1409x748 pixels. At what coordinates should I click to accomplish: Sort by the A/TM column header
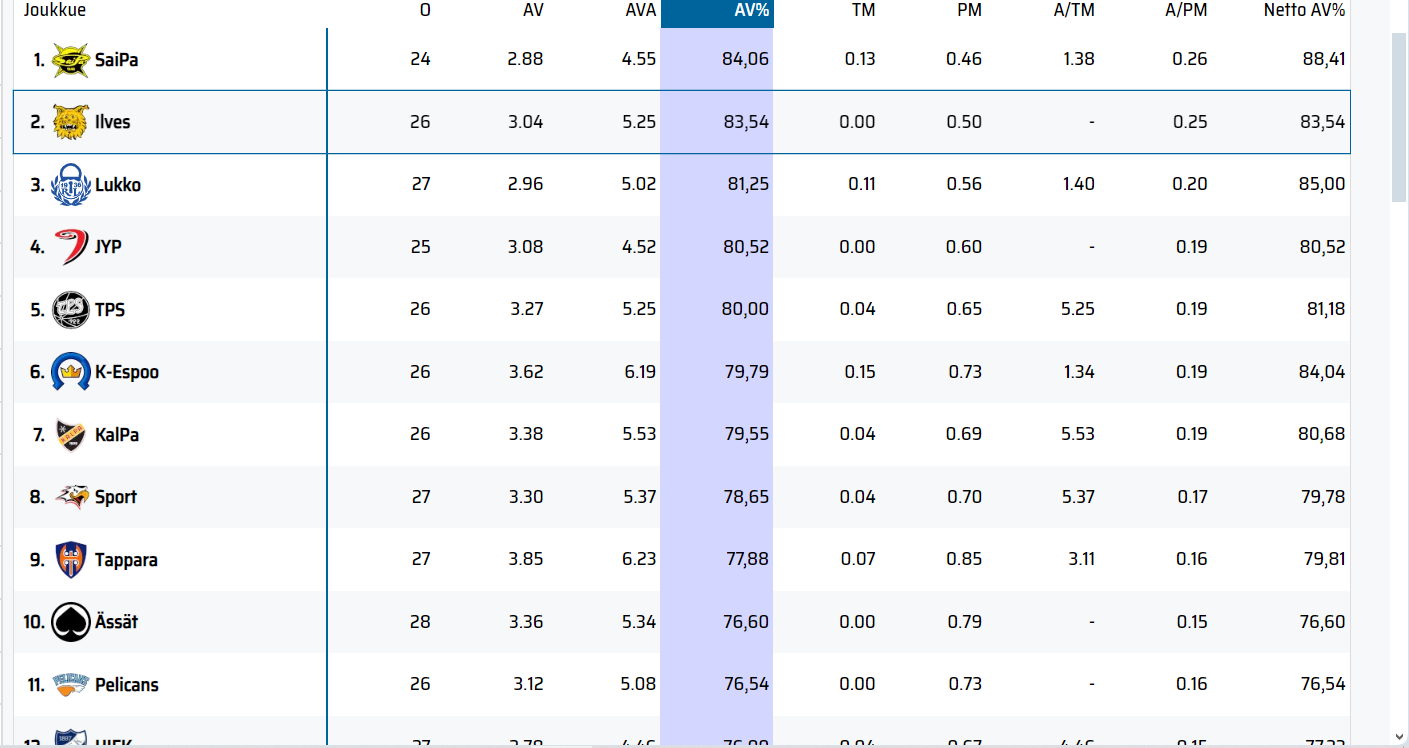(x=1074, y=12)
